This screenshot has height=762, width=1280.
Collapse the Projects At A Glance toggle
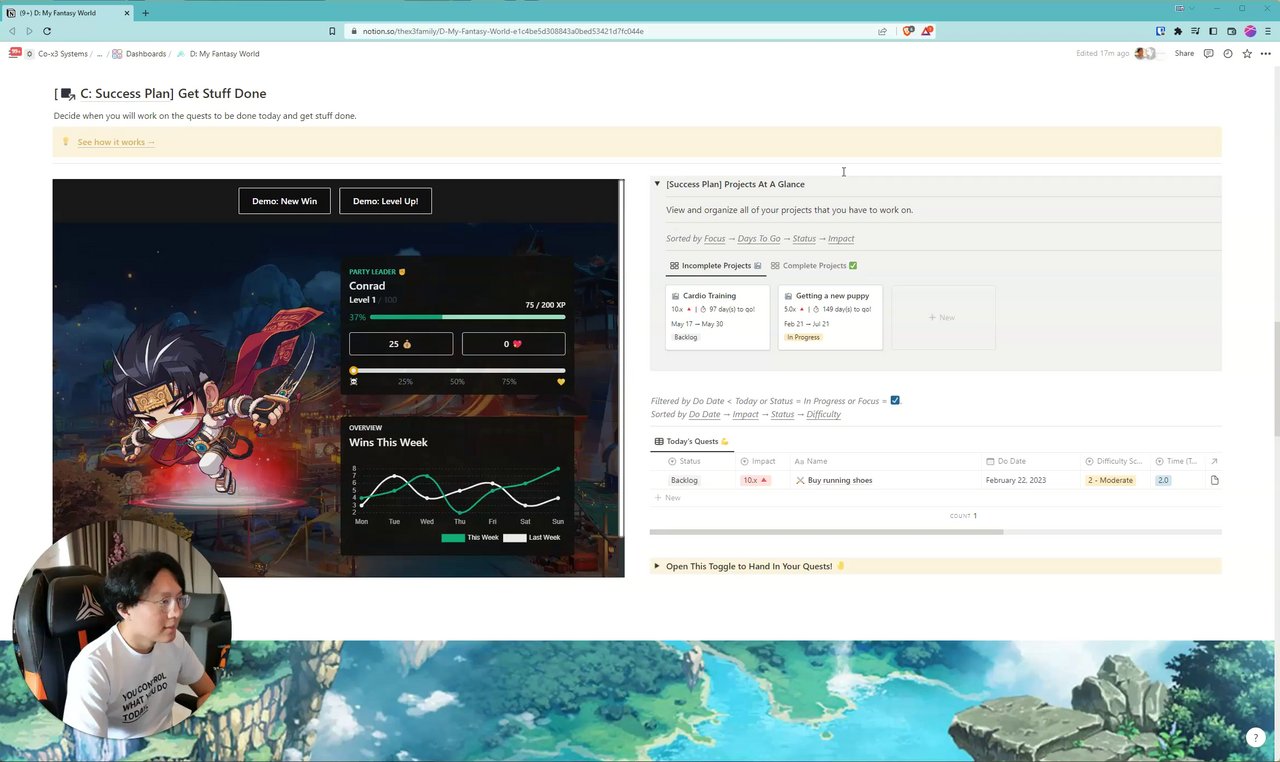coord(657,184)
